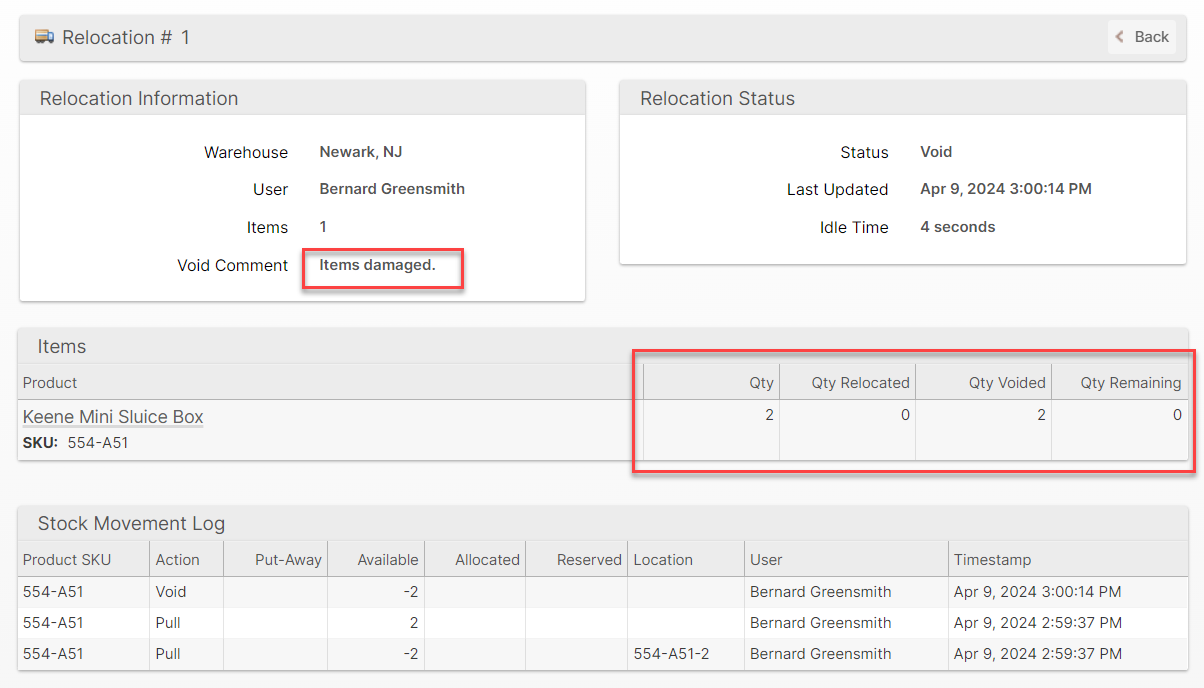Click the Timestamp column header

pyautogui.click(x=992, y=560)
